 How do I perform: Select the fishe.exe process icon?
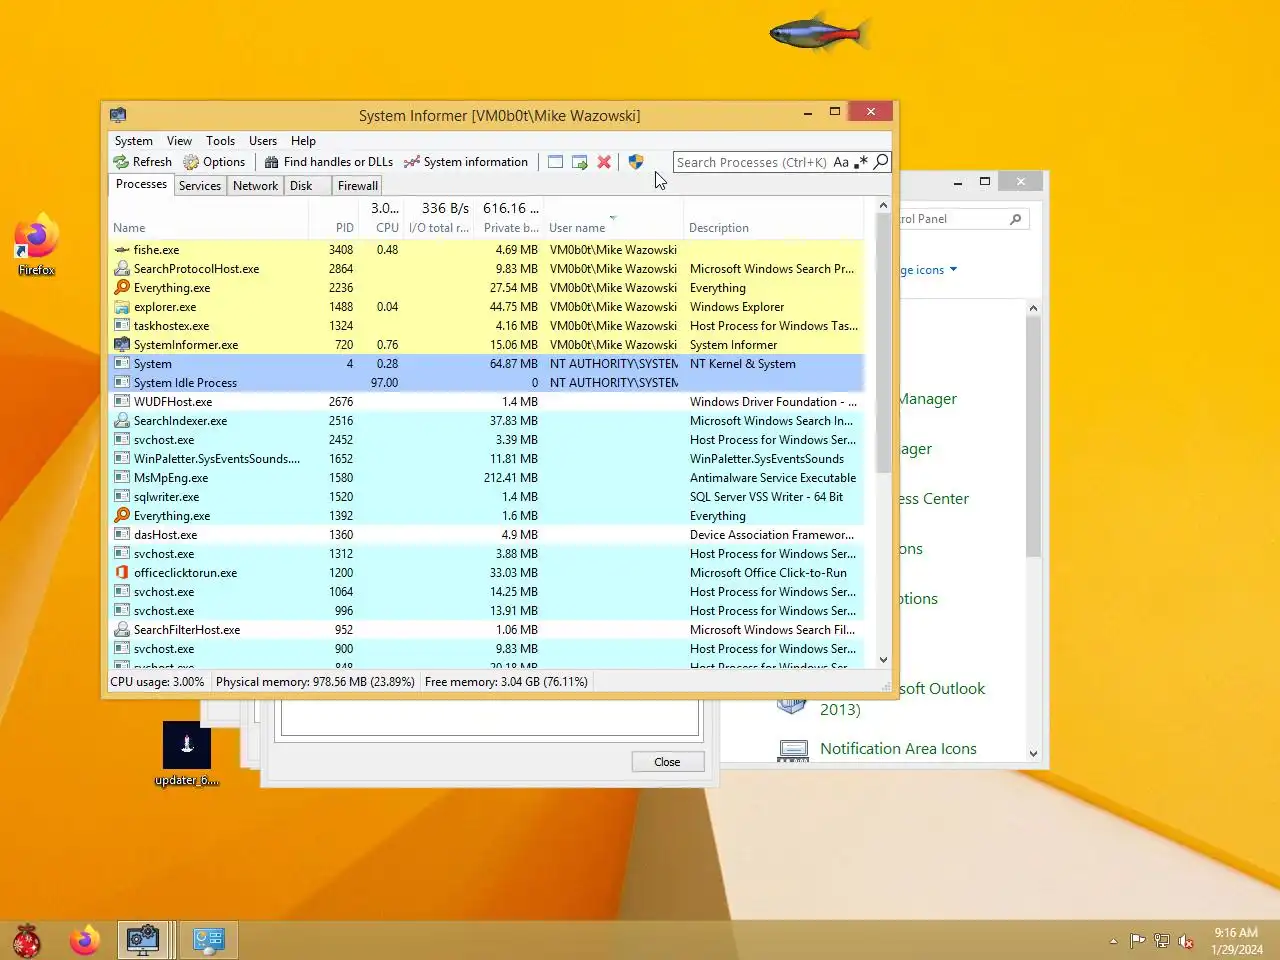coord(122,250)
